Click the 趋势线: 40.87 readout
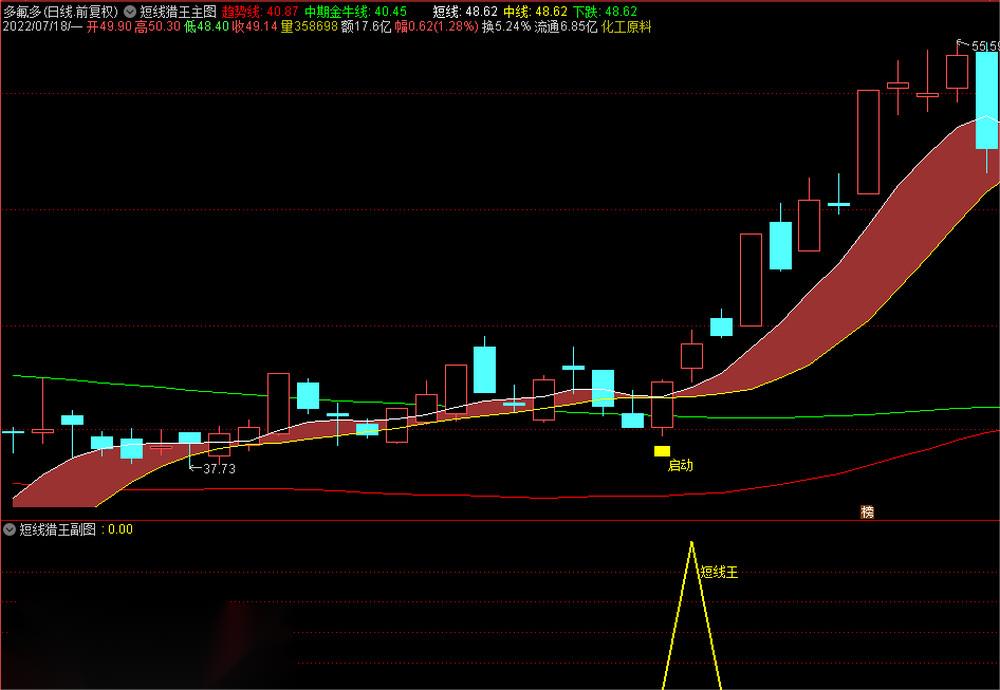Screen dimensions: 1000x690 [x=260, y=11]
